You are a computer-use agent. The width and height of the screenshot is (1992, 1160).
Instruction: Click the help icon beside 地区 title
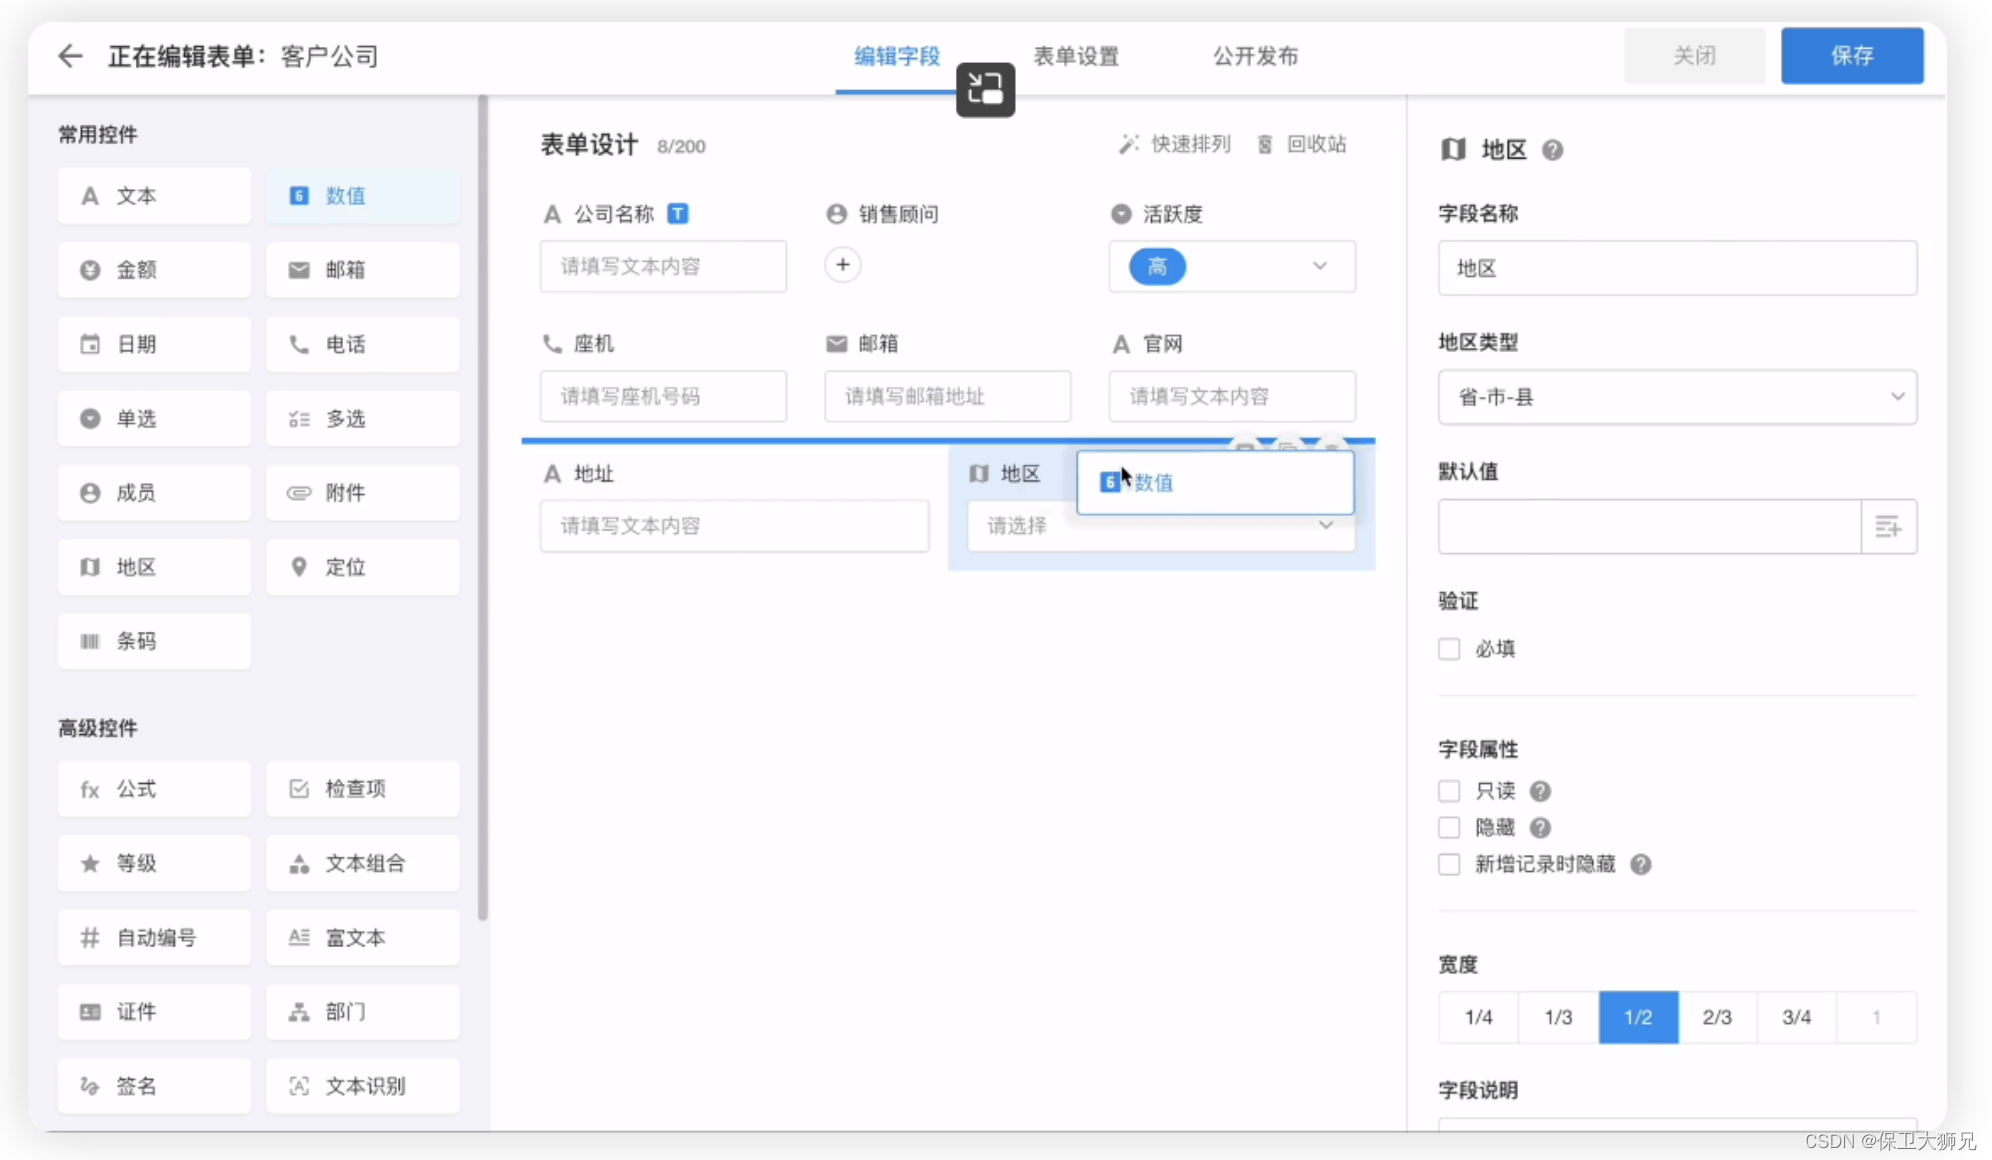coord(1552,150)
